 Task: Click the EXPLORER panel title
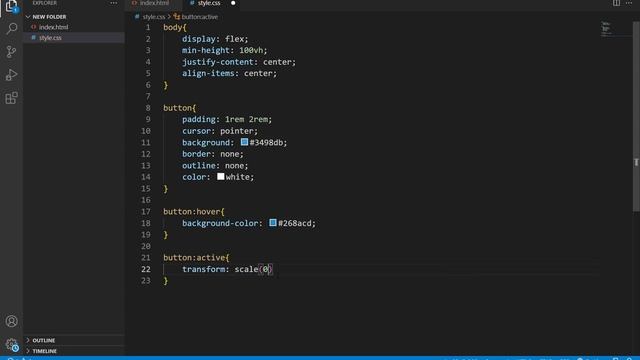(x=45, y=3)
